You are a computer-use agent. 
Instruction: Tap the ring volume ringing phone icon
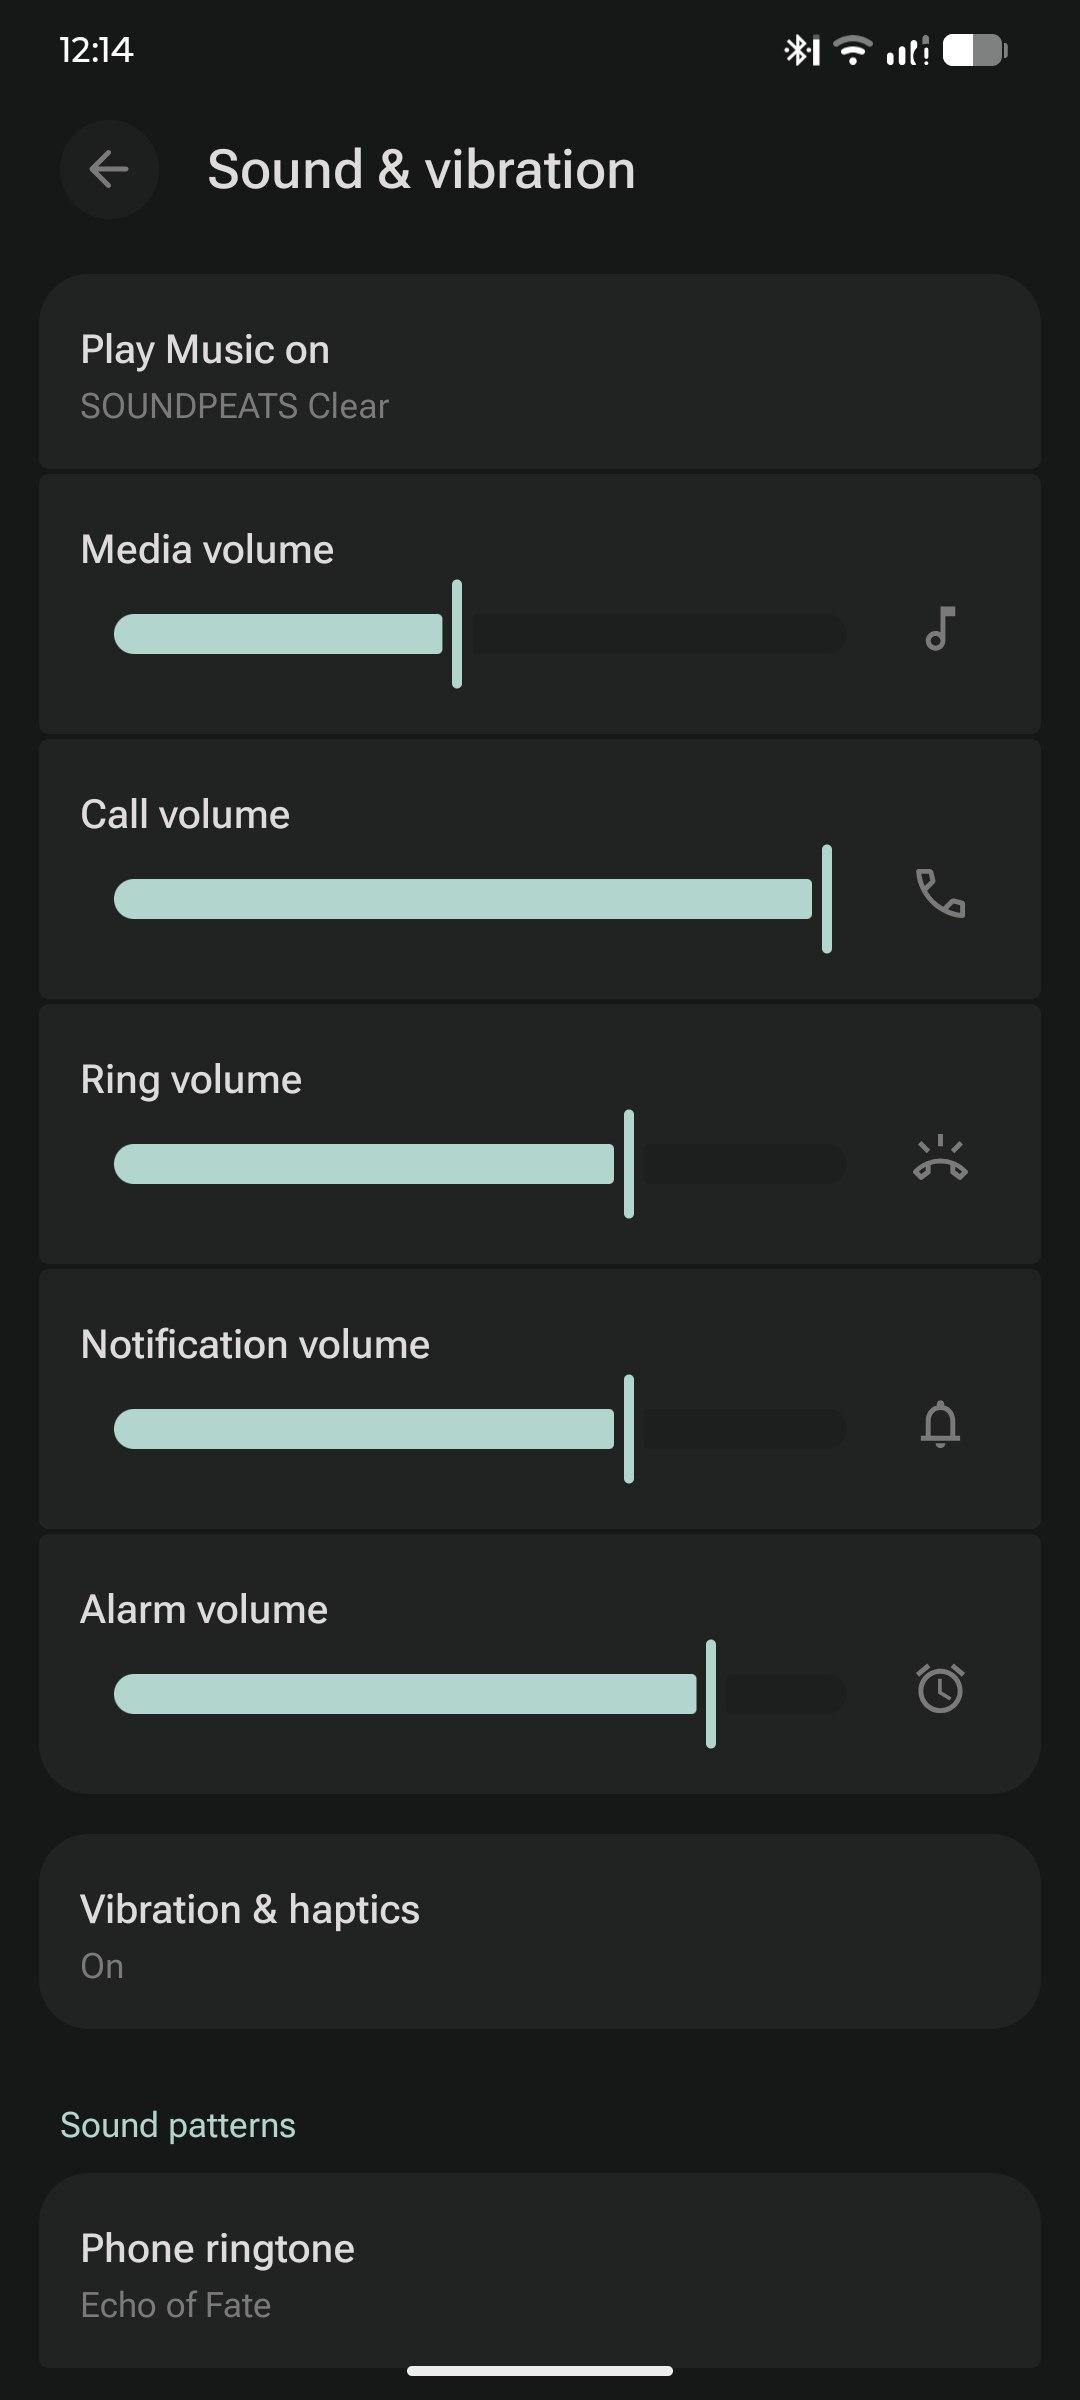pyautogui.click(x=940, y=1160)
